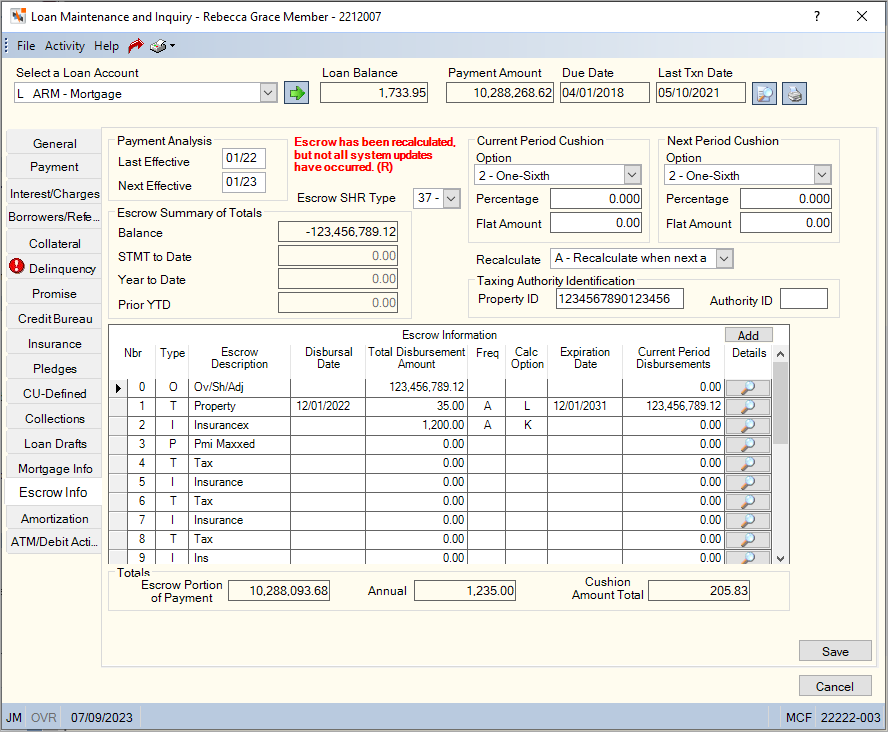
Task: Select the Escrow Info tab
Action: (53, 493)
